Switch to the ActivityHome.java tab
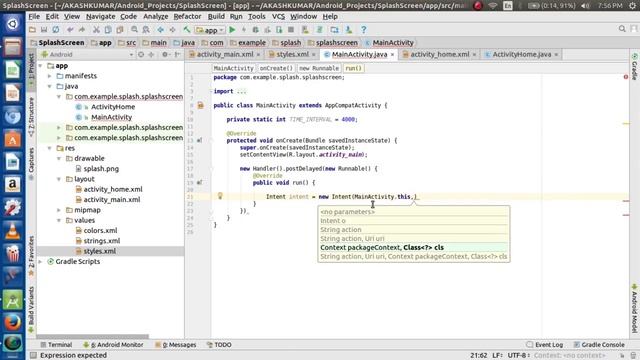 point(521,54)
